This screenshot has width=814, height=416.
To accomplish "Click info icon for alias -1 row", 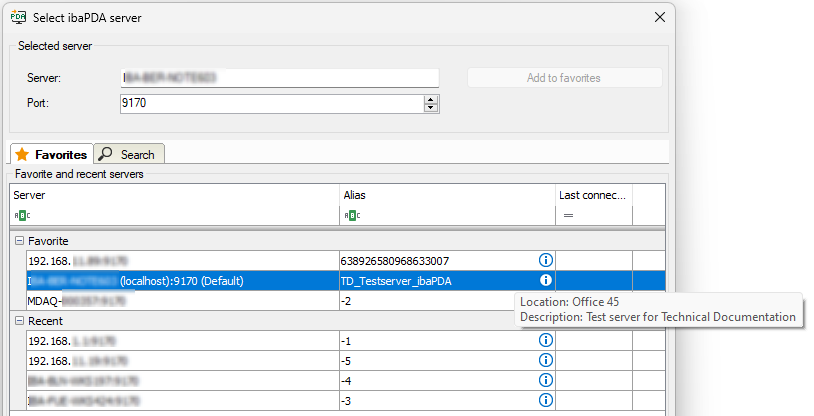I will tap(546, 340).
